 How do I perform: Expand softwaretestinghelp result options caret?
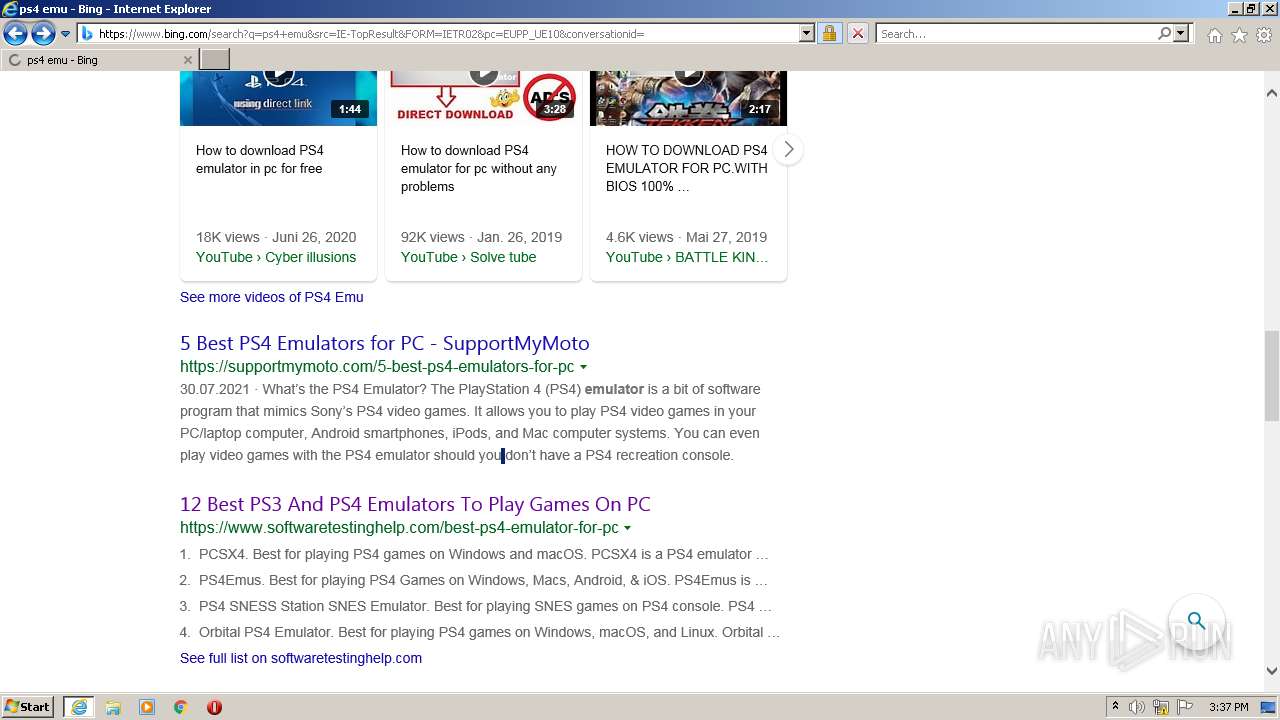pyautogui.click(x=627, y=528)
